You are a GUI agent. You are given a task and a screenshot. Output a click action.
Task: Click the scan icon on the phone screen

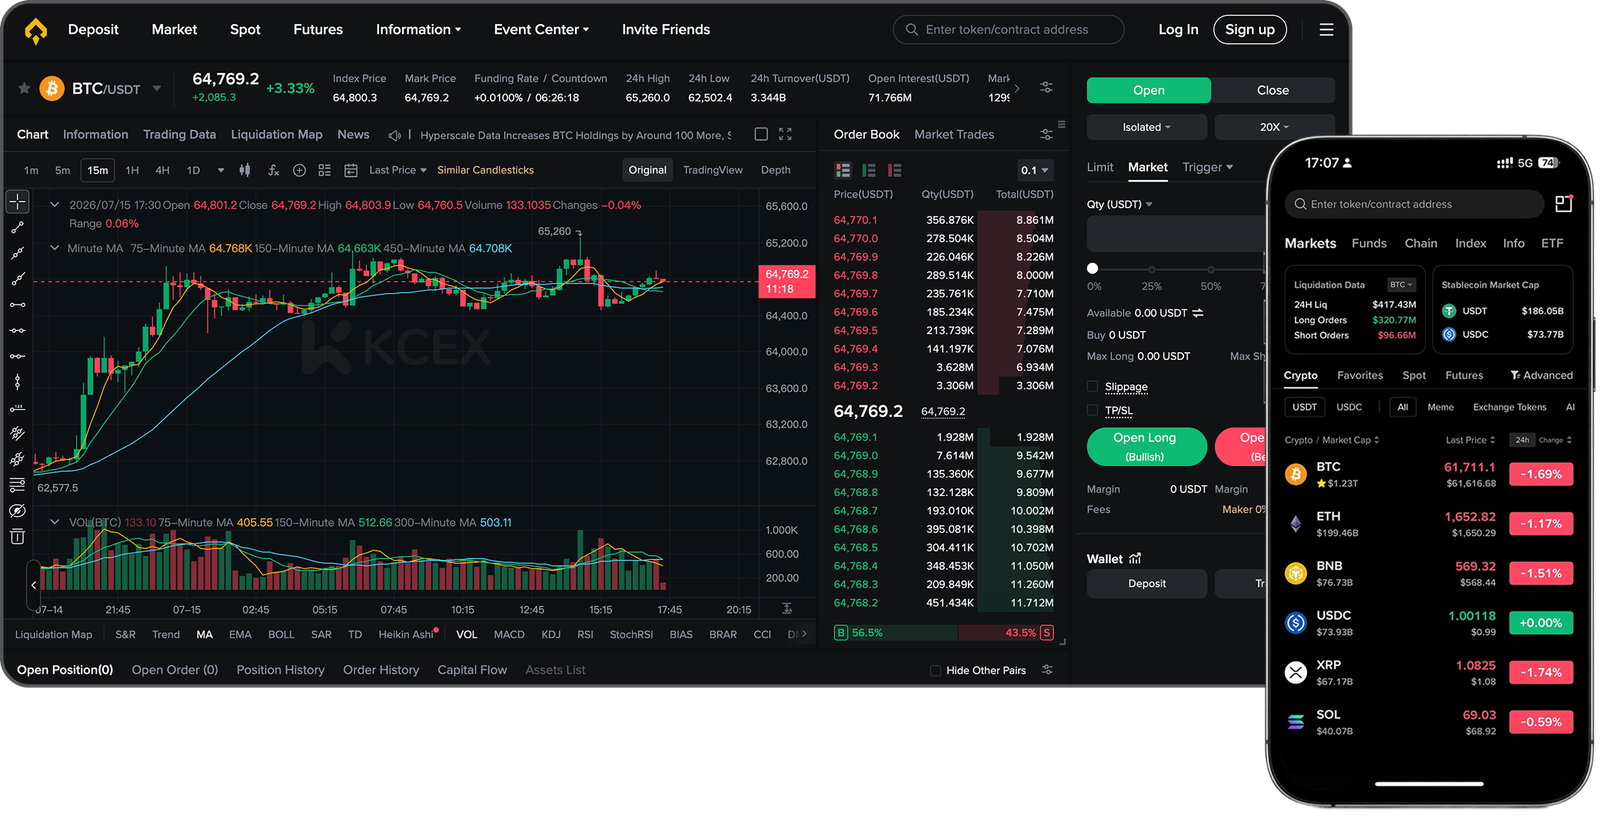tap(1564, 203)
